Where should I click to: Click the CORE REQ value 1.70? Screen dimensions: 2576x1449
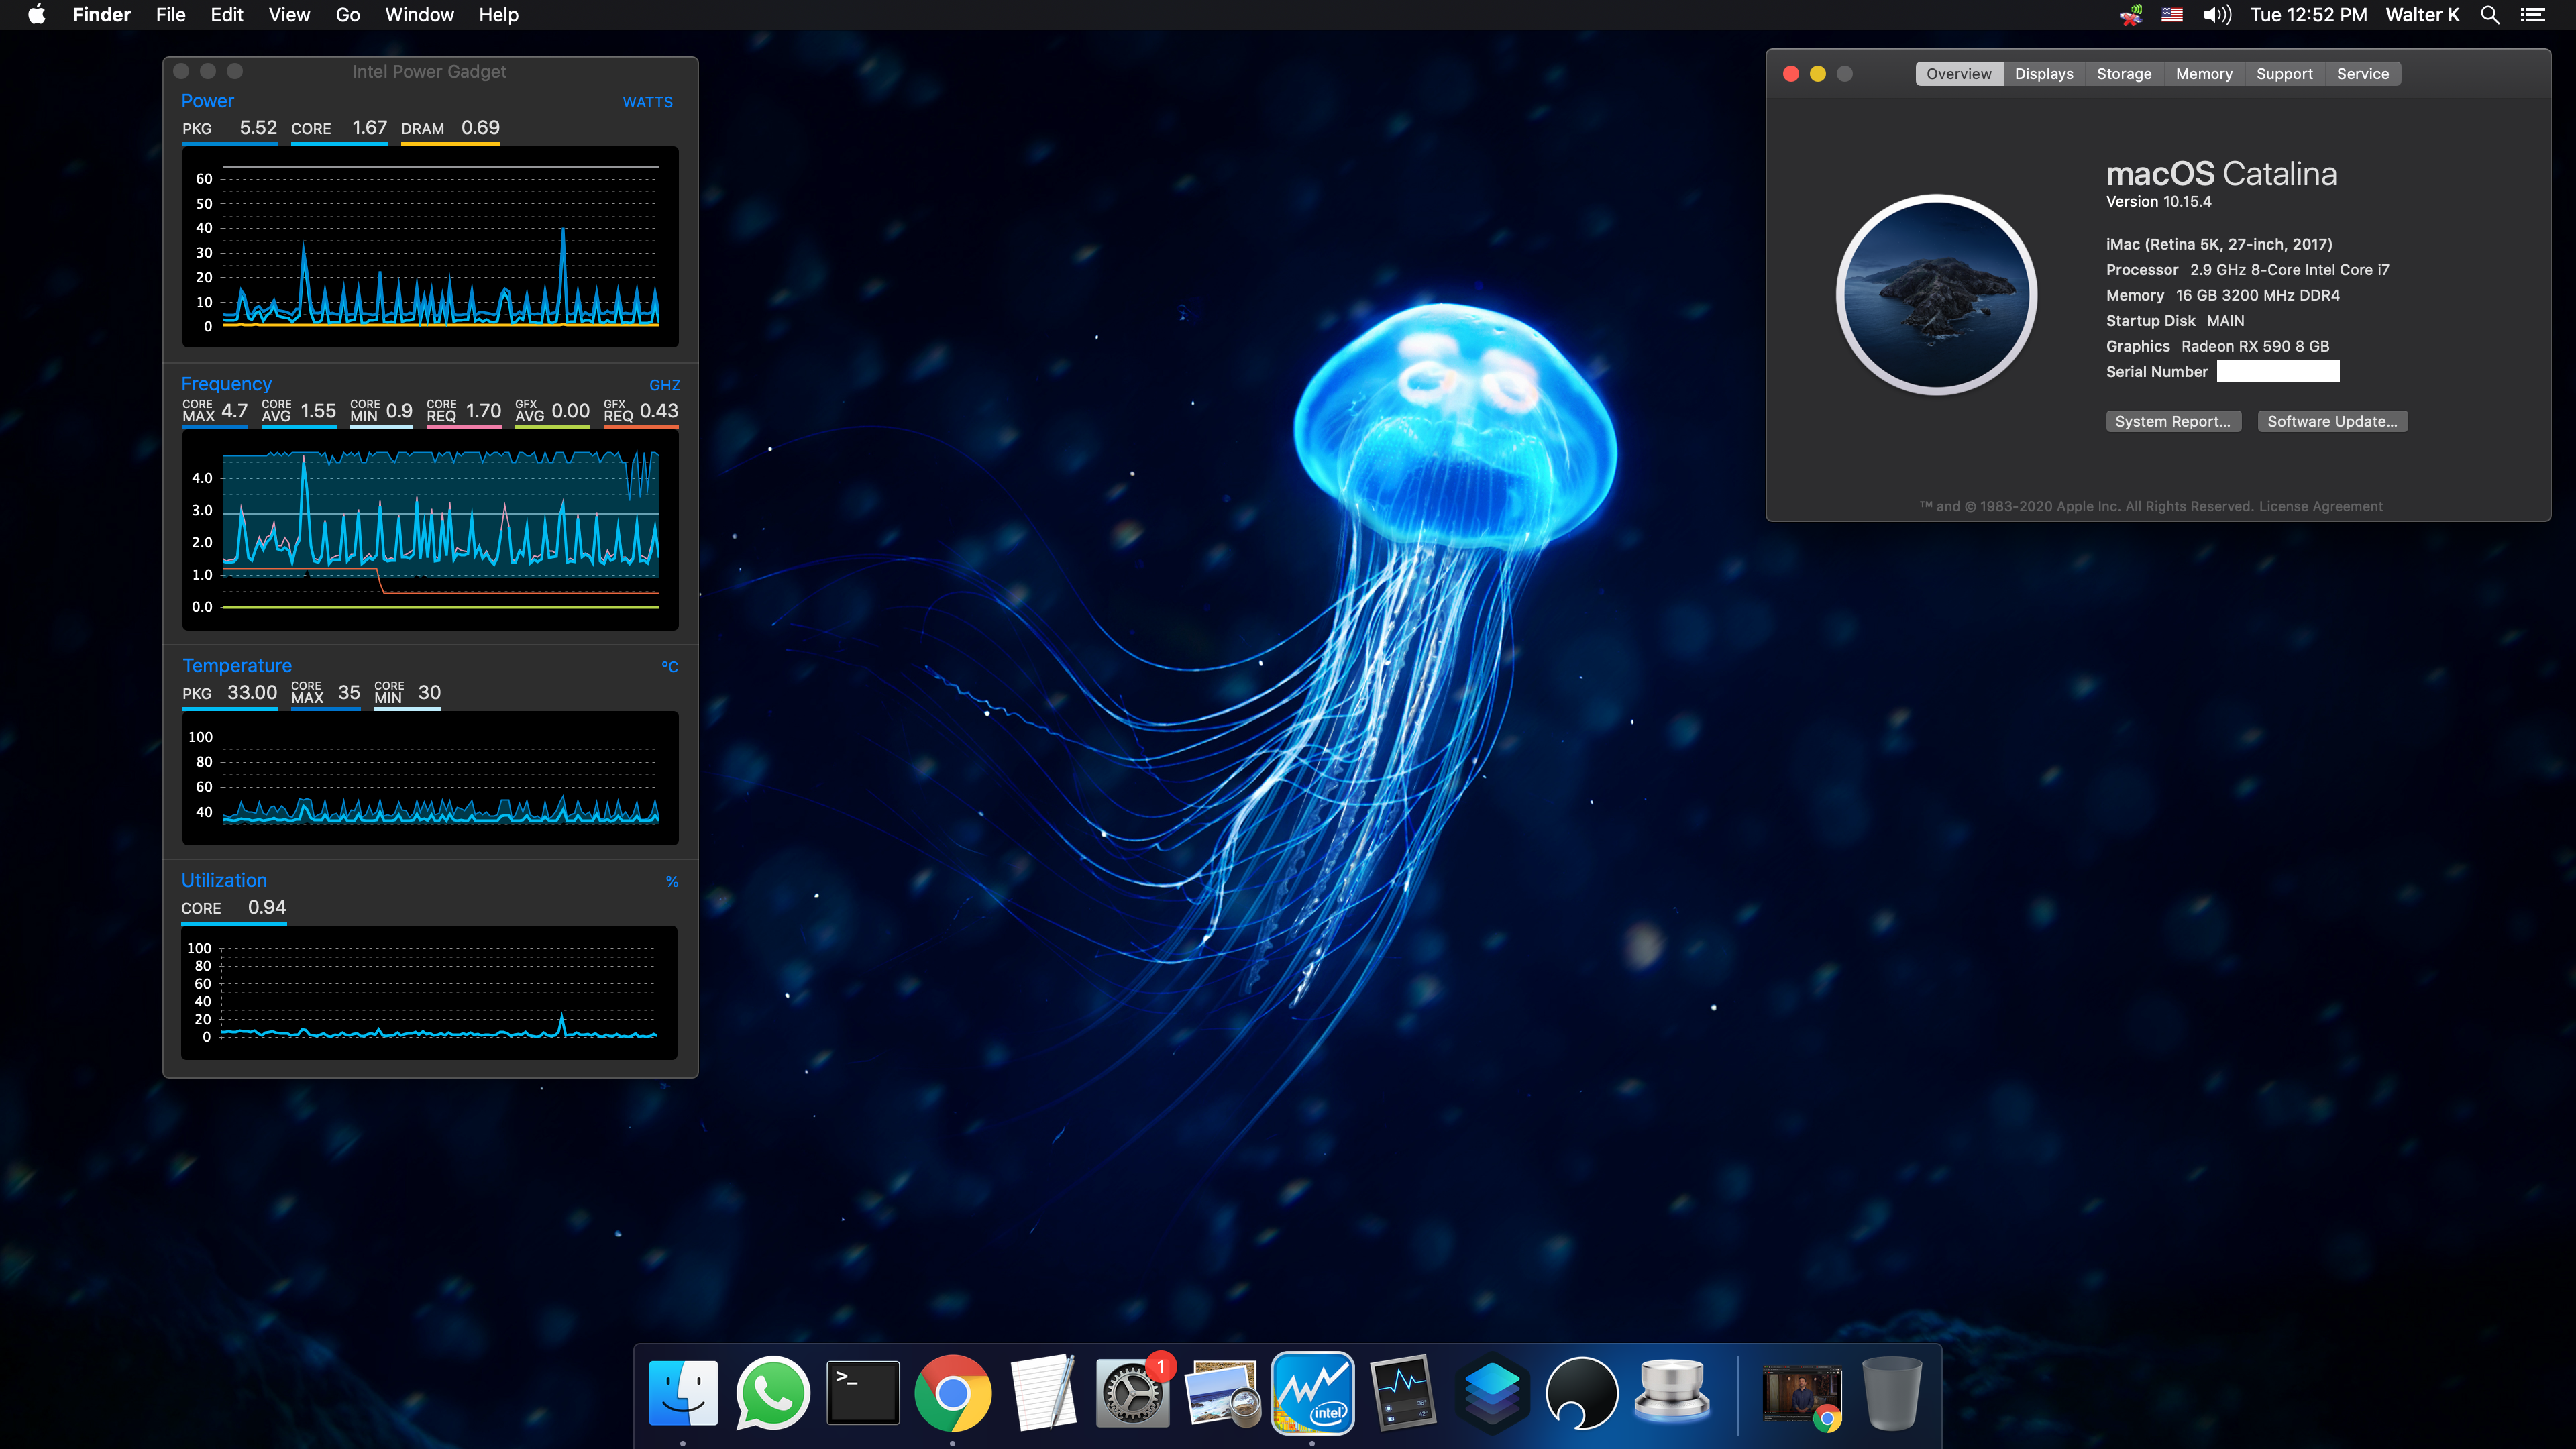(x=483, y=411)
